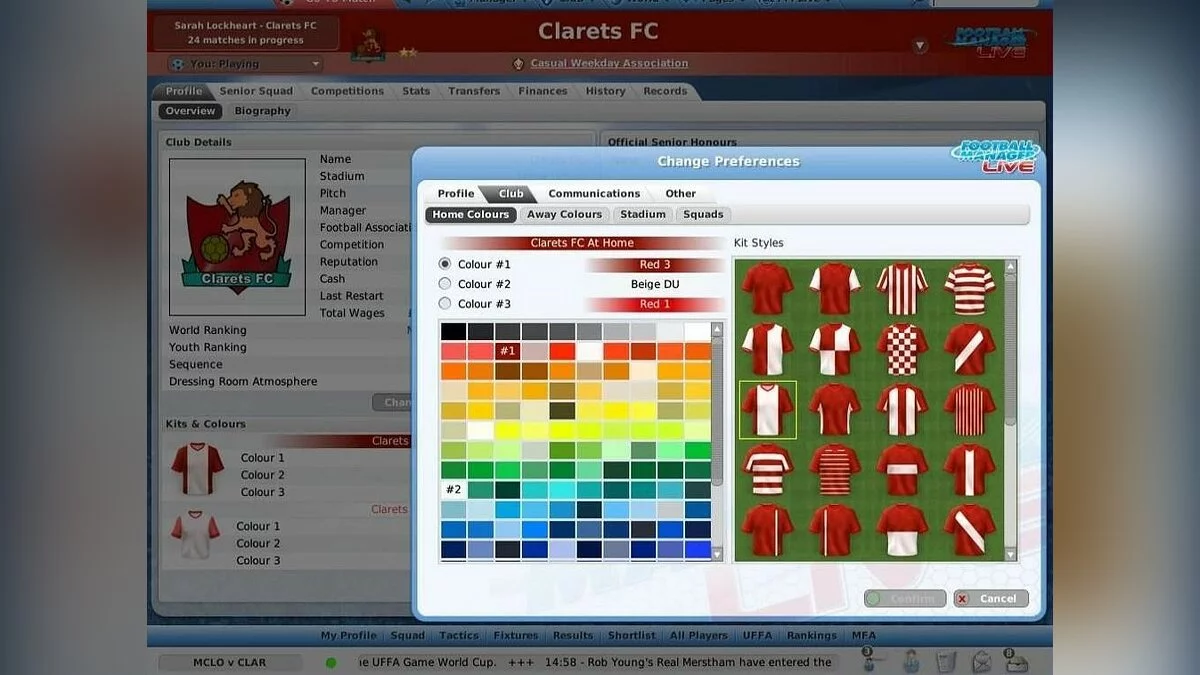Expand the round arrow menu near Clarets FC title

point(921,46)
